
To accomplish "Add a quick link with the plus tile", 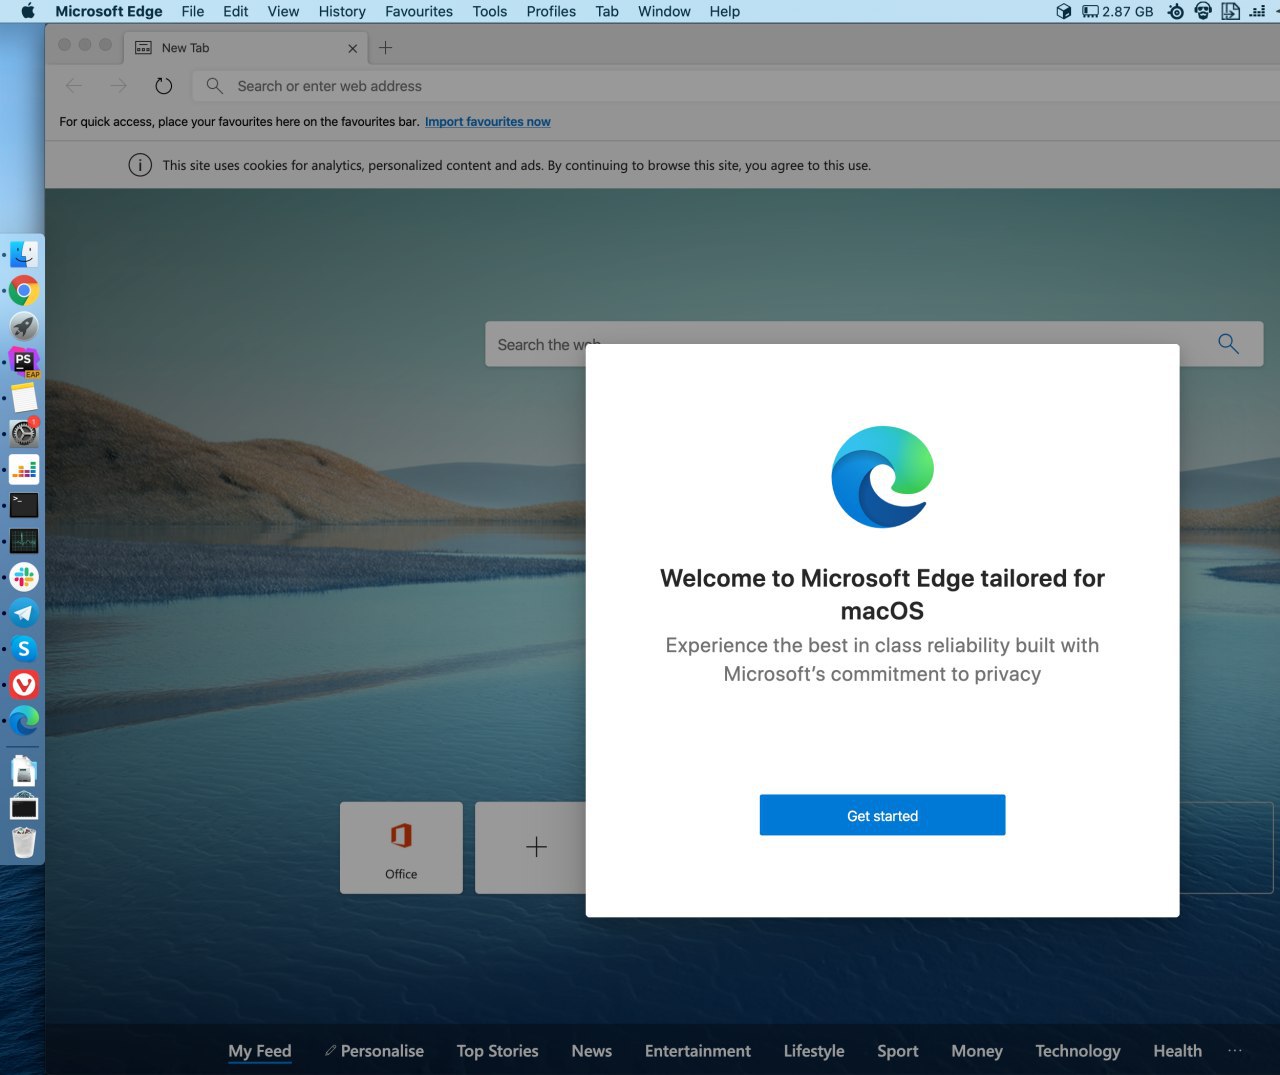I will click(536, 847).
